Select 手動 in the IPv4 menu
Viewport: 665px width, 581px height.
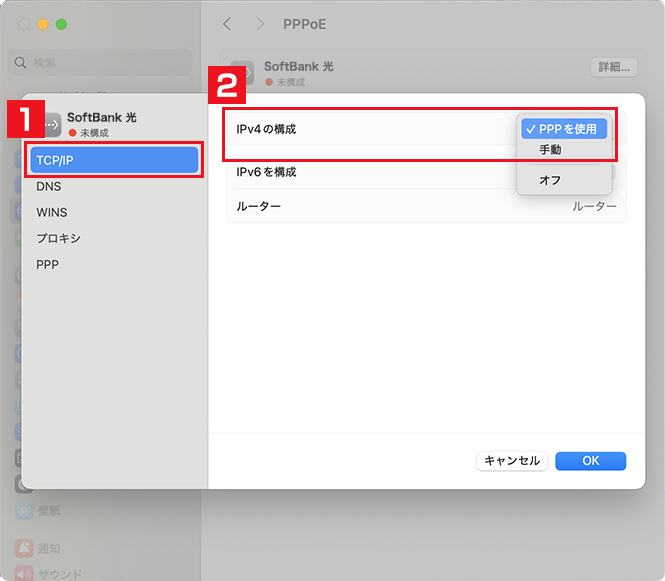[x=551, y=150]
